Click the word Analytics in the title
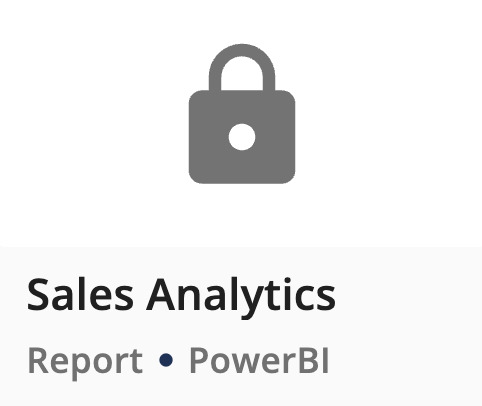This screenshot has height=406, width=482. 241,297
